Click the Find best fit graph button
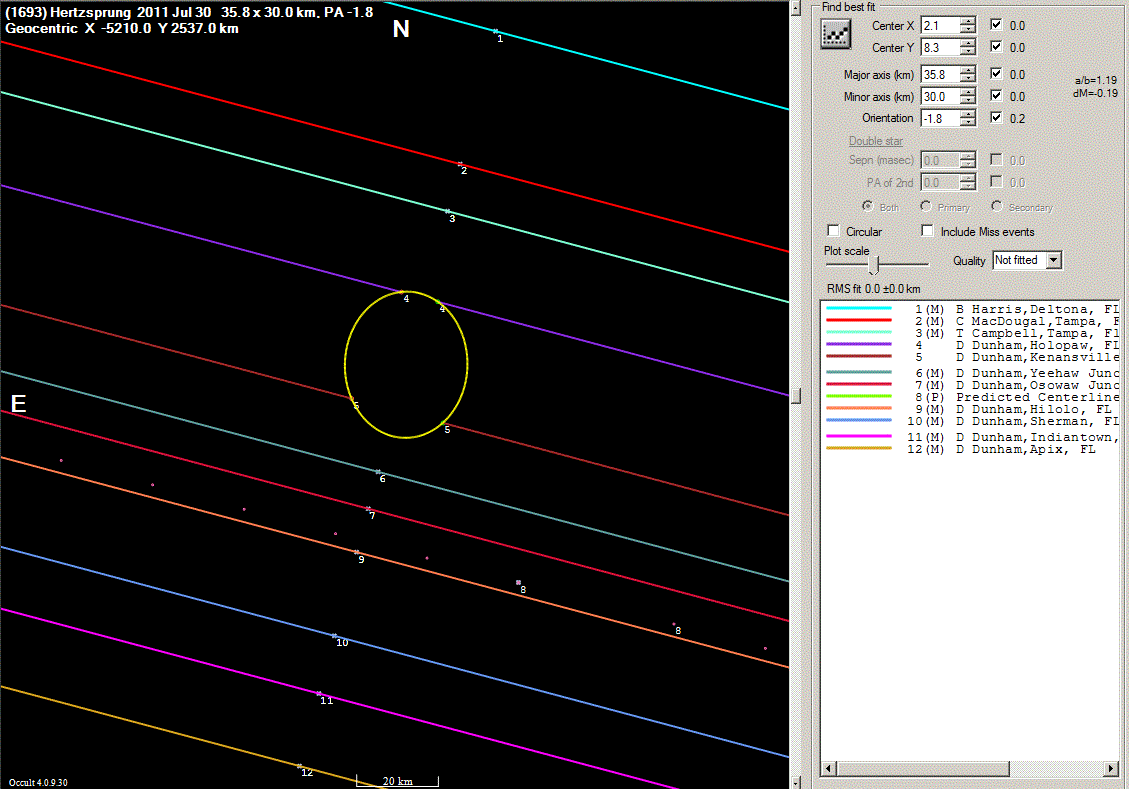The height and width of the screenshot is (789, 1129). (834, 35)
